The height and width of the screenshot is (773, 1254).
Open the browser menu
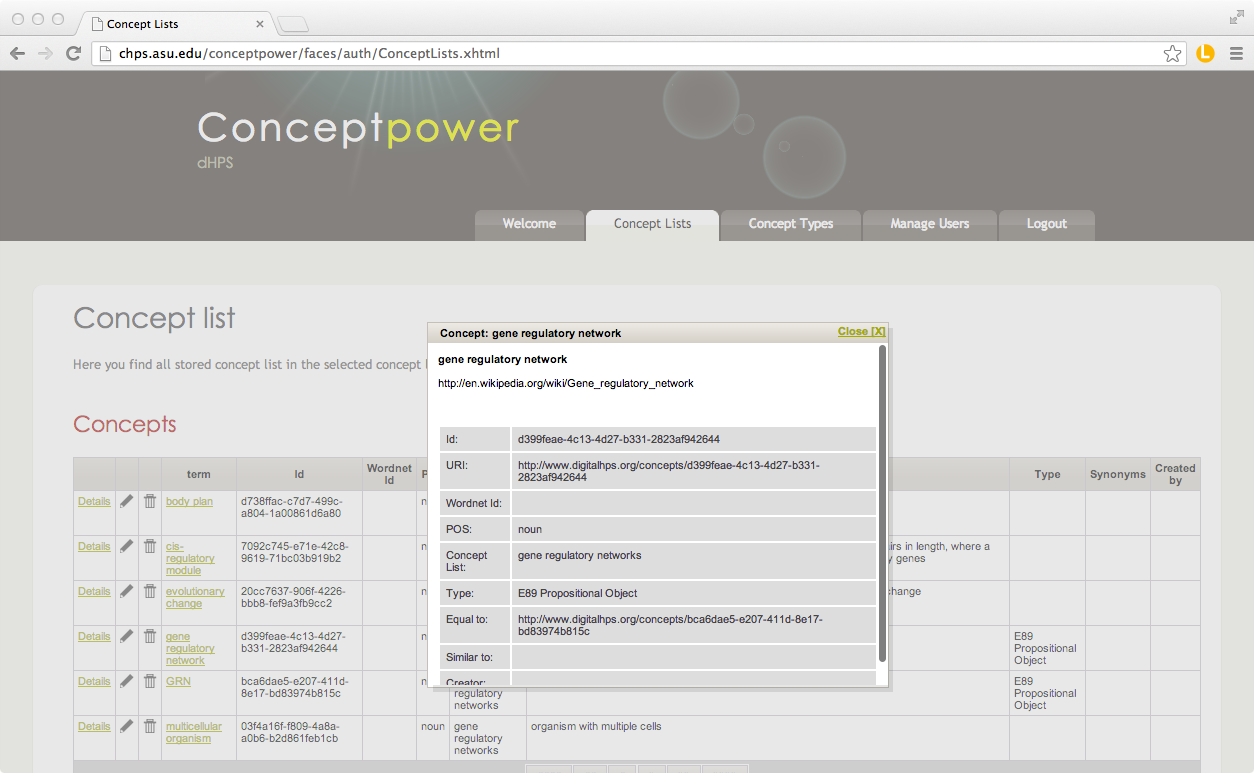tap(1237, 53)
